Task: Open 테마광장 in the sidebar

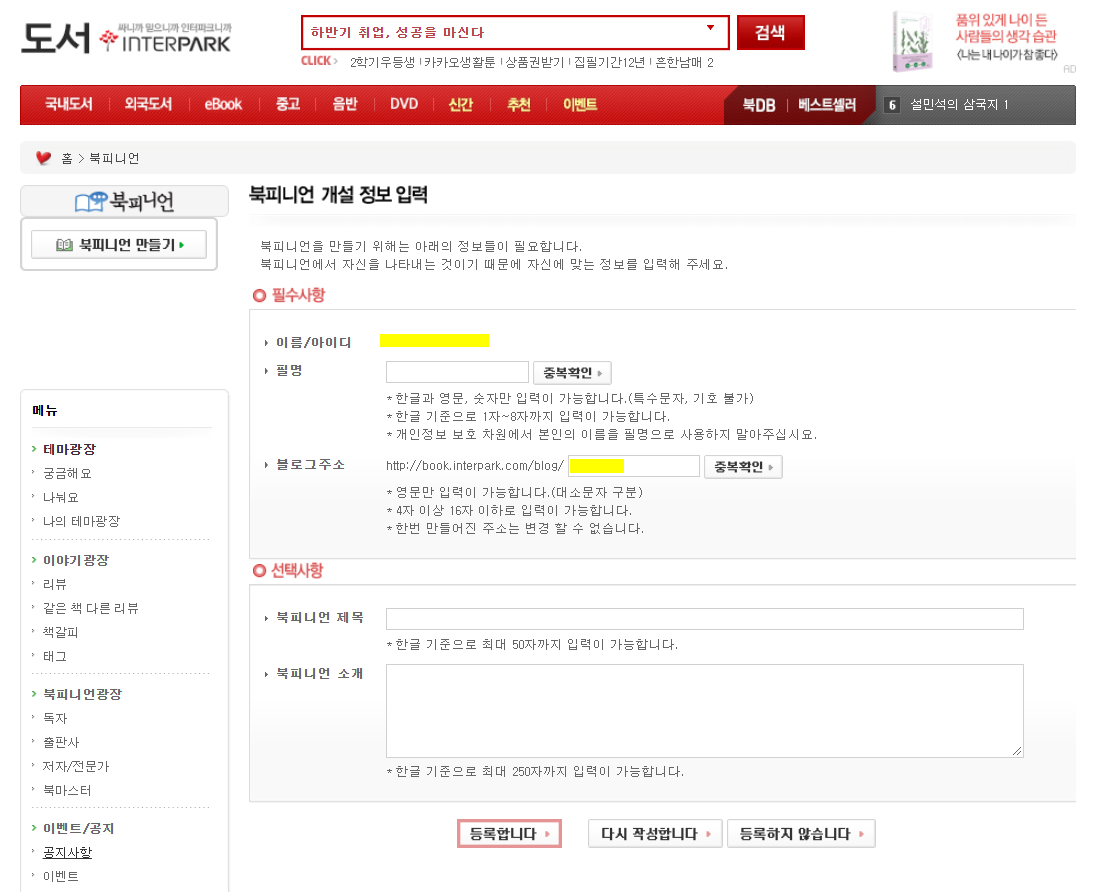Action: pyautogui.click(x=69, y=449)
